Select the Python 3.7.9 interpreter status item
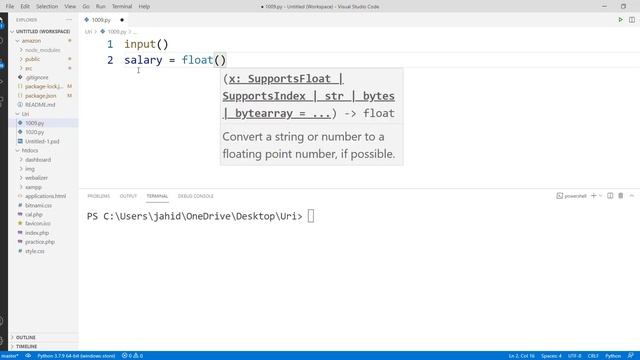 [x=76, y=356]
